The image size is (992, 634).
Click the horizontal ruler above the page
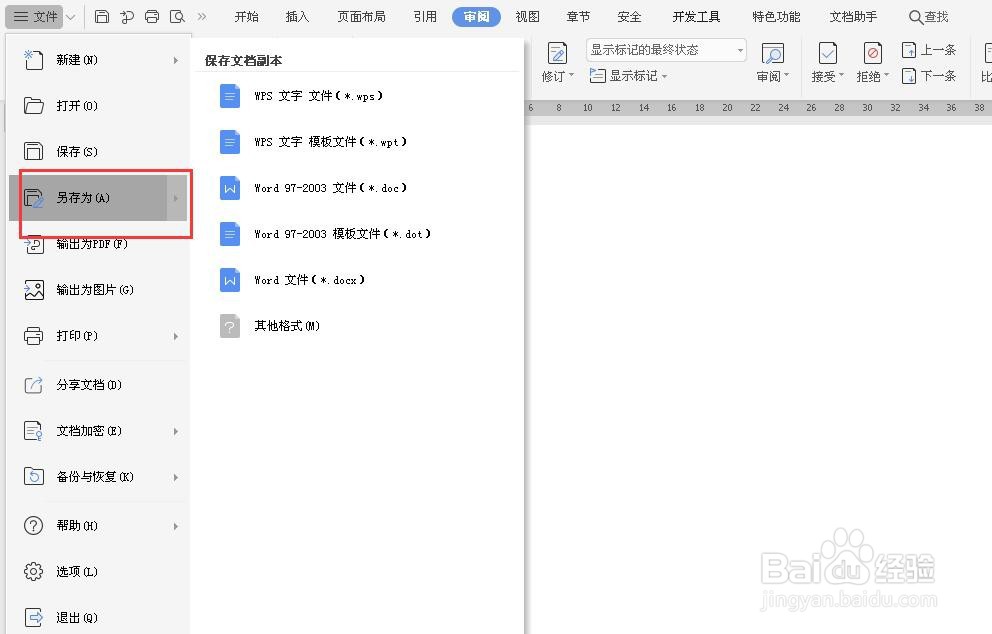[758, 108]
